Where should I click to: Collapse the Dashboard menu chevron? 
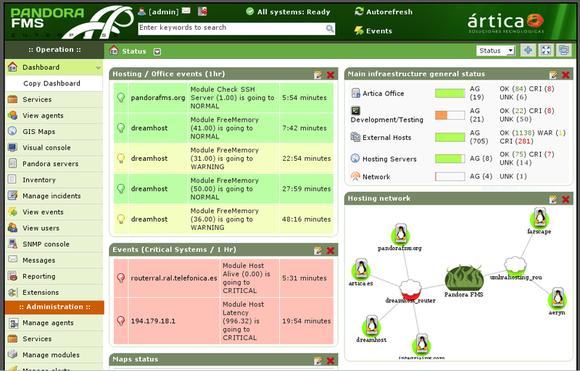tap(98, 68)
